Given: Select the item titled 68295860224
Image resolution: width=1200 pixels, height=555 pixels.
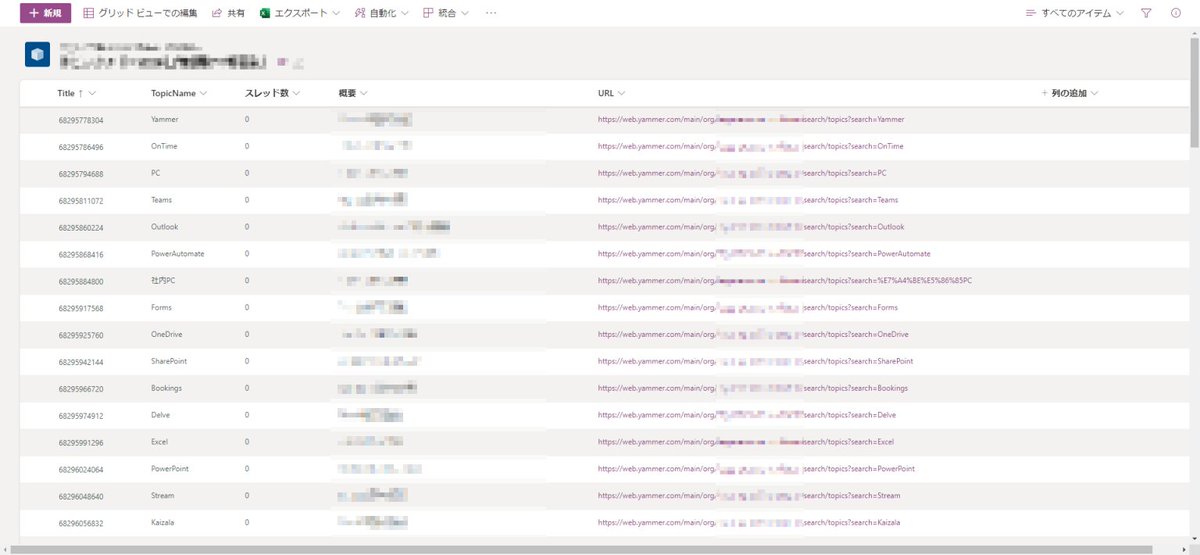Looking at the screenshot, I should click(x=81, y=228).
